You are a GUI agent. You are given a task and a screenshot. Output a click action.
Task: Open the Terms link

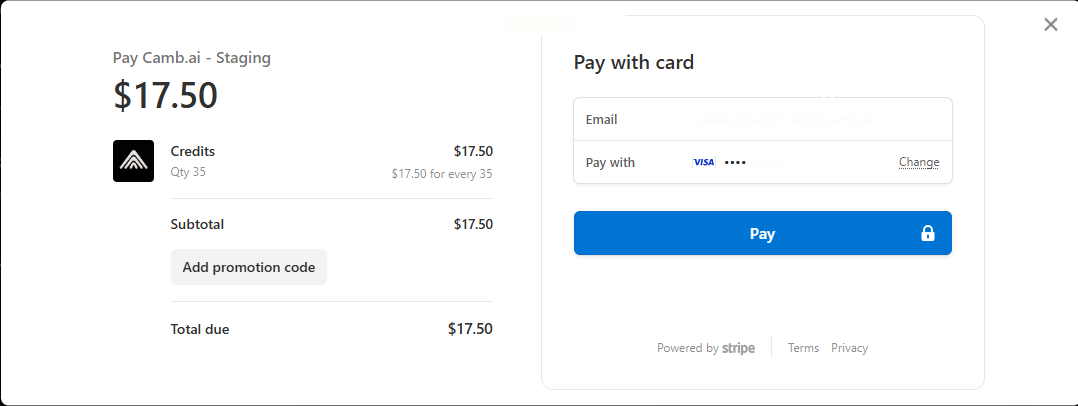(803, 348)
